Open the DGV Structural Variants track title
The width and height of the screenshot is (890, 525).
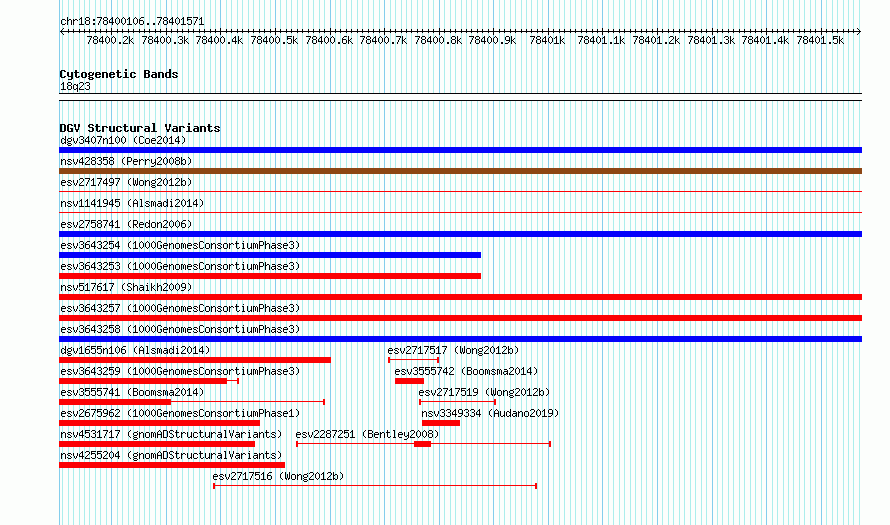[140, 128]
